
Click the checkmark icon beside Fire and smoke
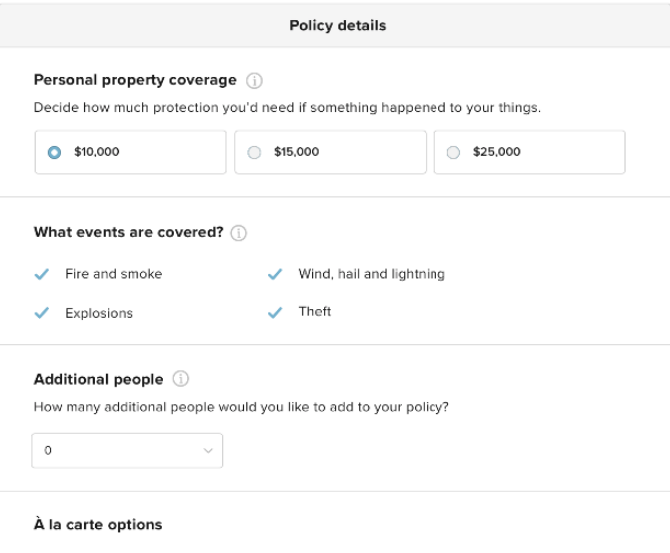[41, 274]
